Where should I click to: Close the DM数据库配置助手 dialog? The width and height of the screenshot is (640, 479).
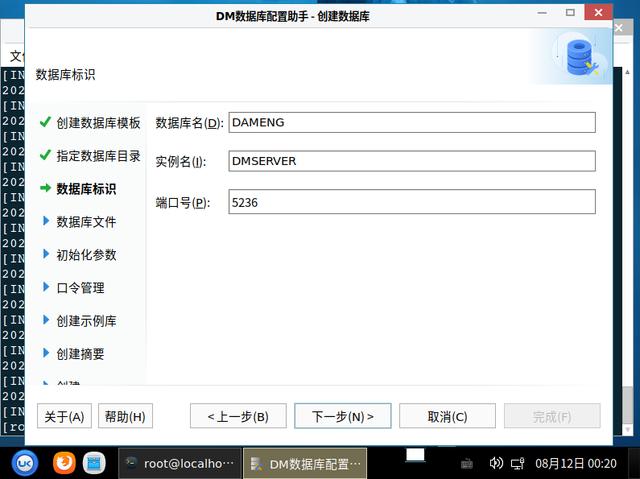(x=598, y=12)
